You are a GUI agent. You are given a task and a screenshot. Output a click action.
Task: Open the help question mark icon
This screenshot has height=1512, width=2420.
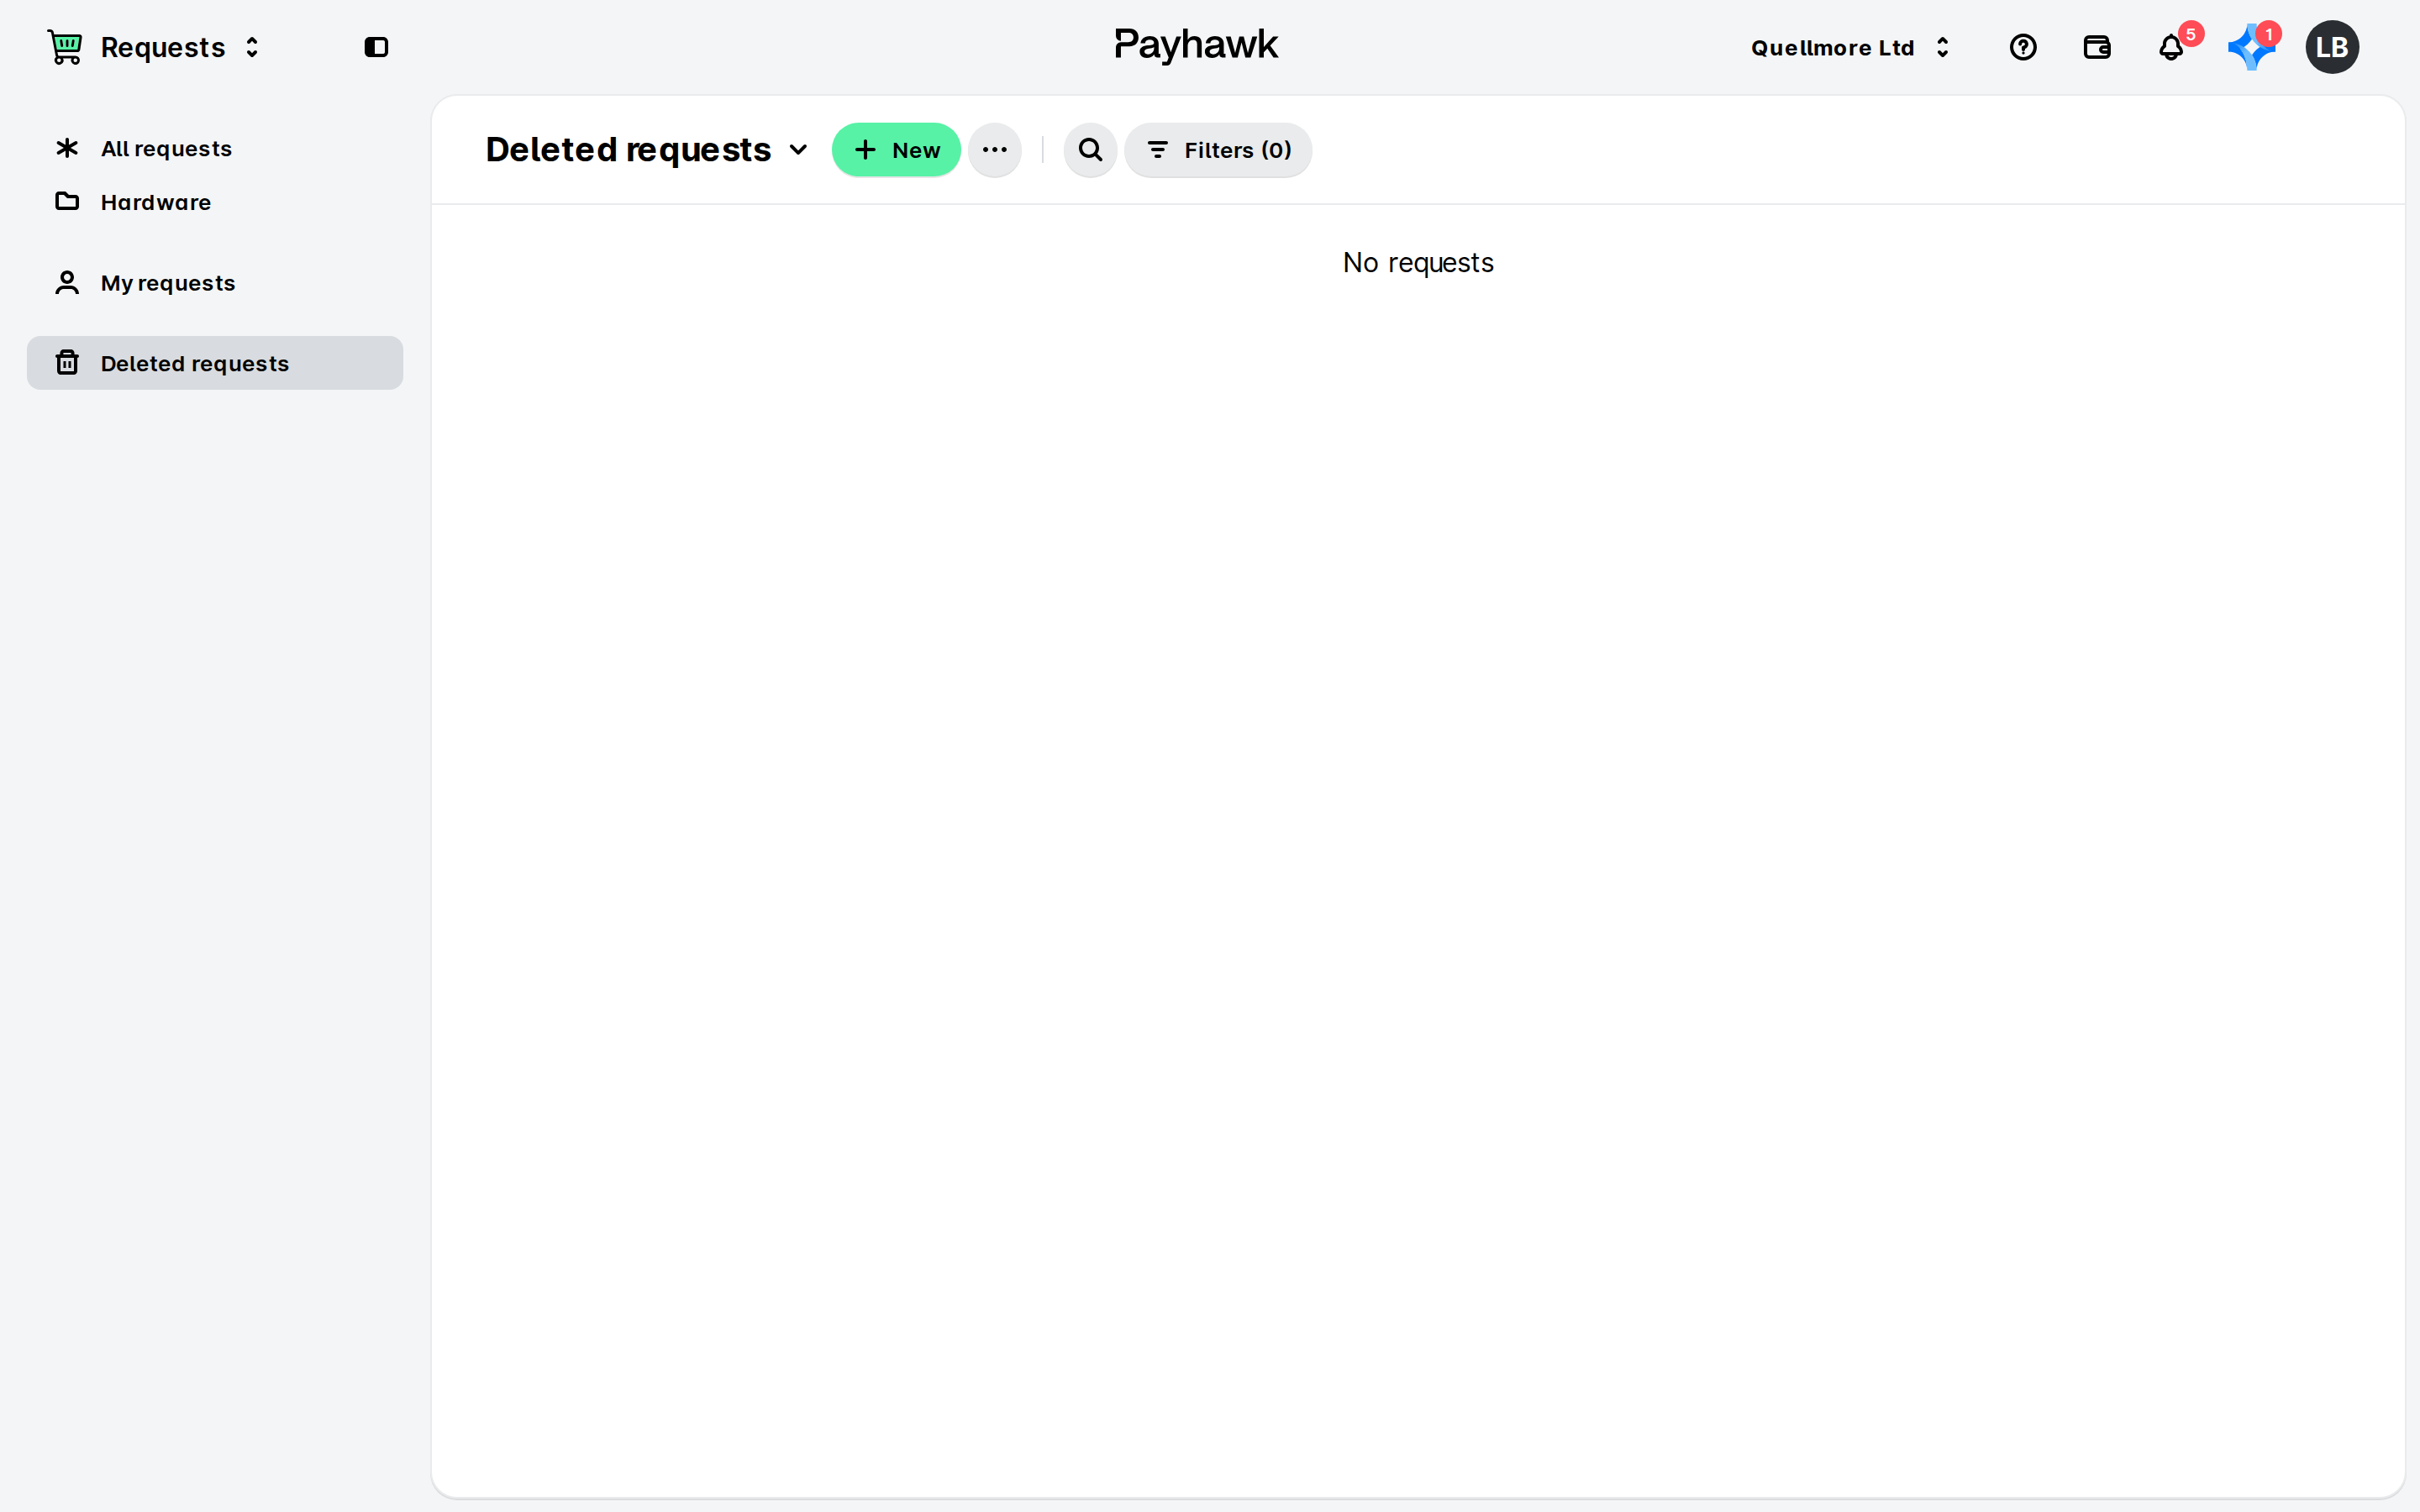pyautogui.click(x=2023, y=47)
